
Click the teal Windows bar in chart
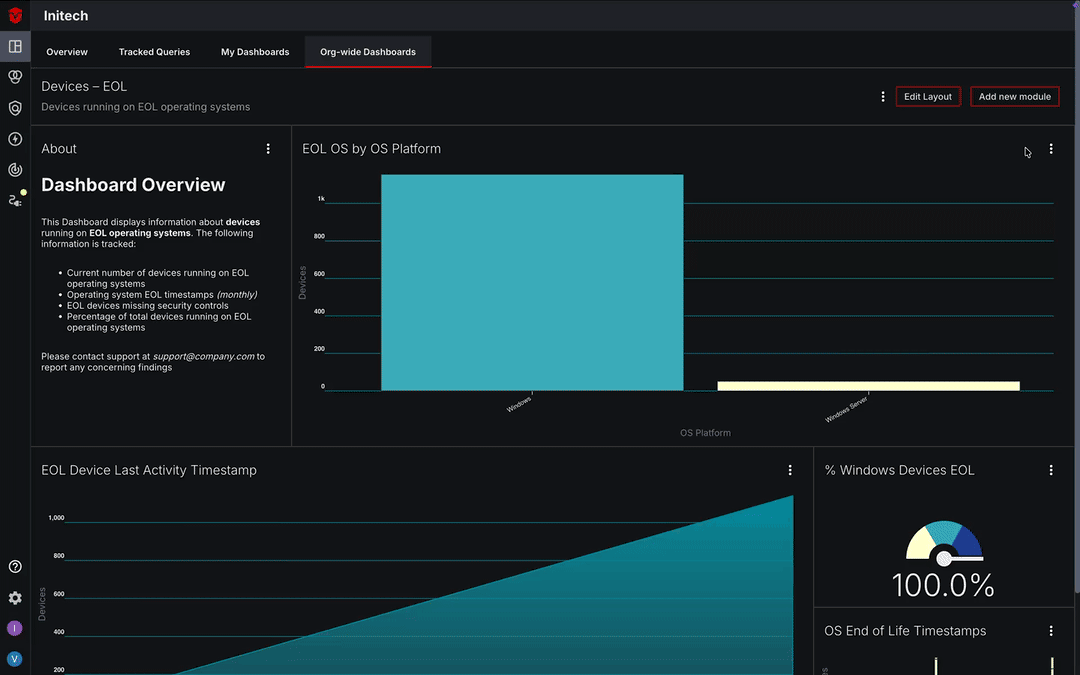[x=532, y=282]
